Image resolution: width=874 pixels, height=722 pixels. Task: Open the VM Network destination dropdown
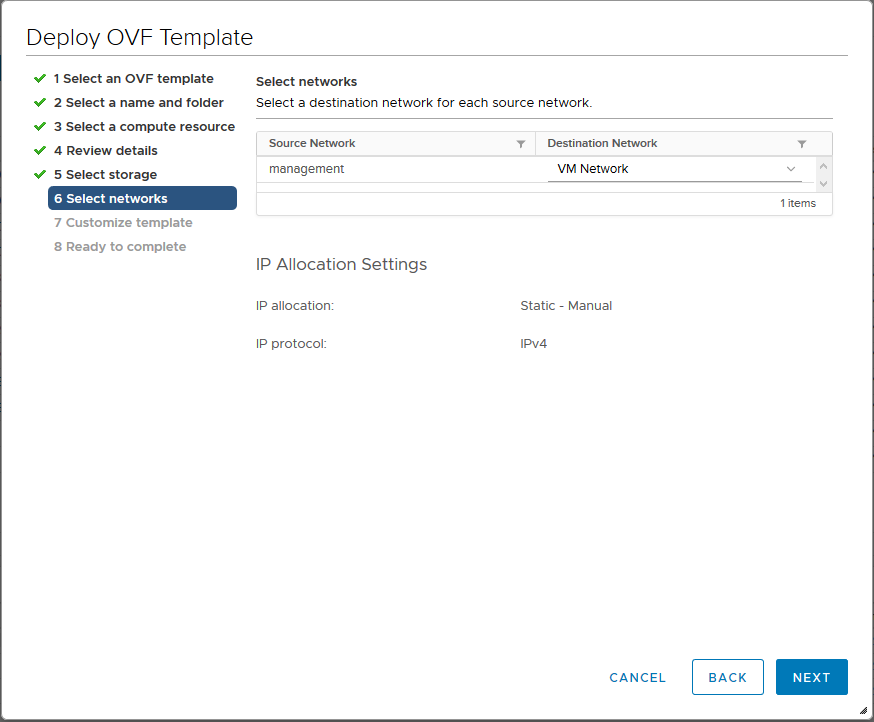coord(674,169)
